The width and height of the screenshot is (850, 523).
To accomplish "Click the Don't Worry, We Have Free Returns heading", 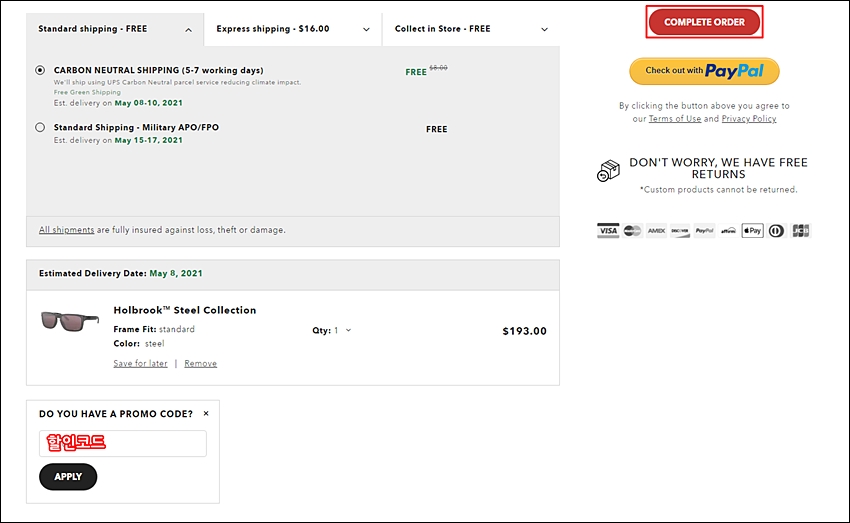I will [x=718, y=168].
